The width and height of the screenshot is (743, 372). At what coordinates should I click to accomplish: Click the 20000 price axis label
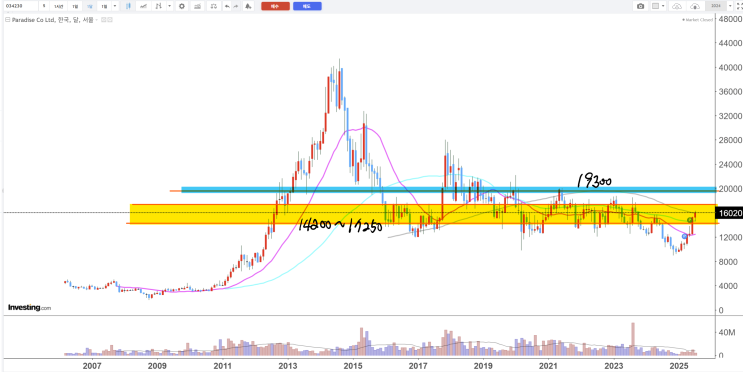click(730, 189)
